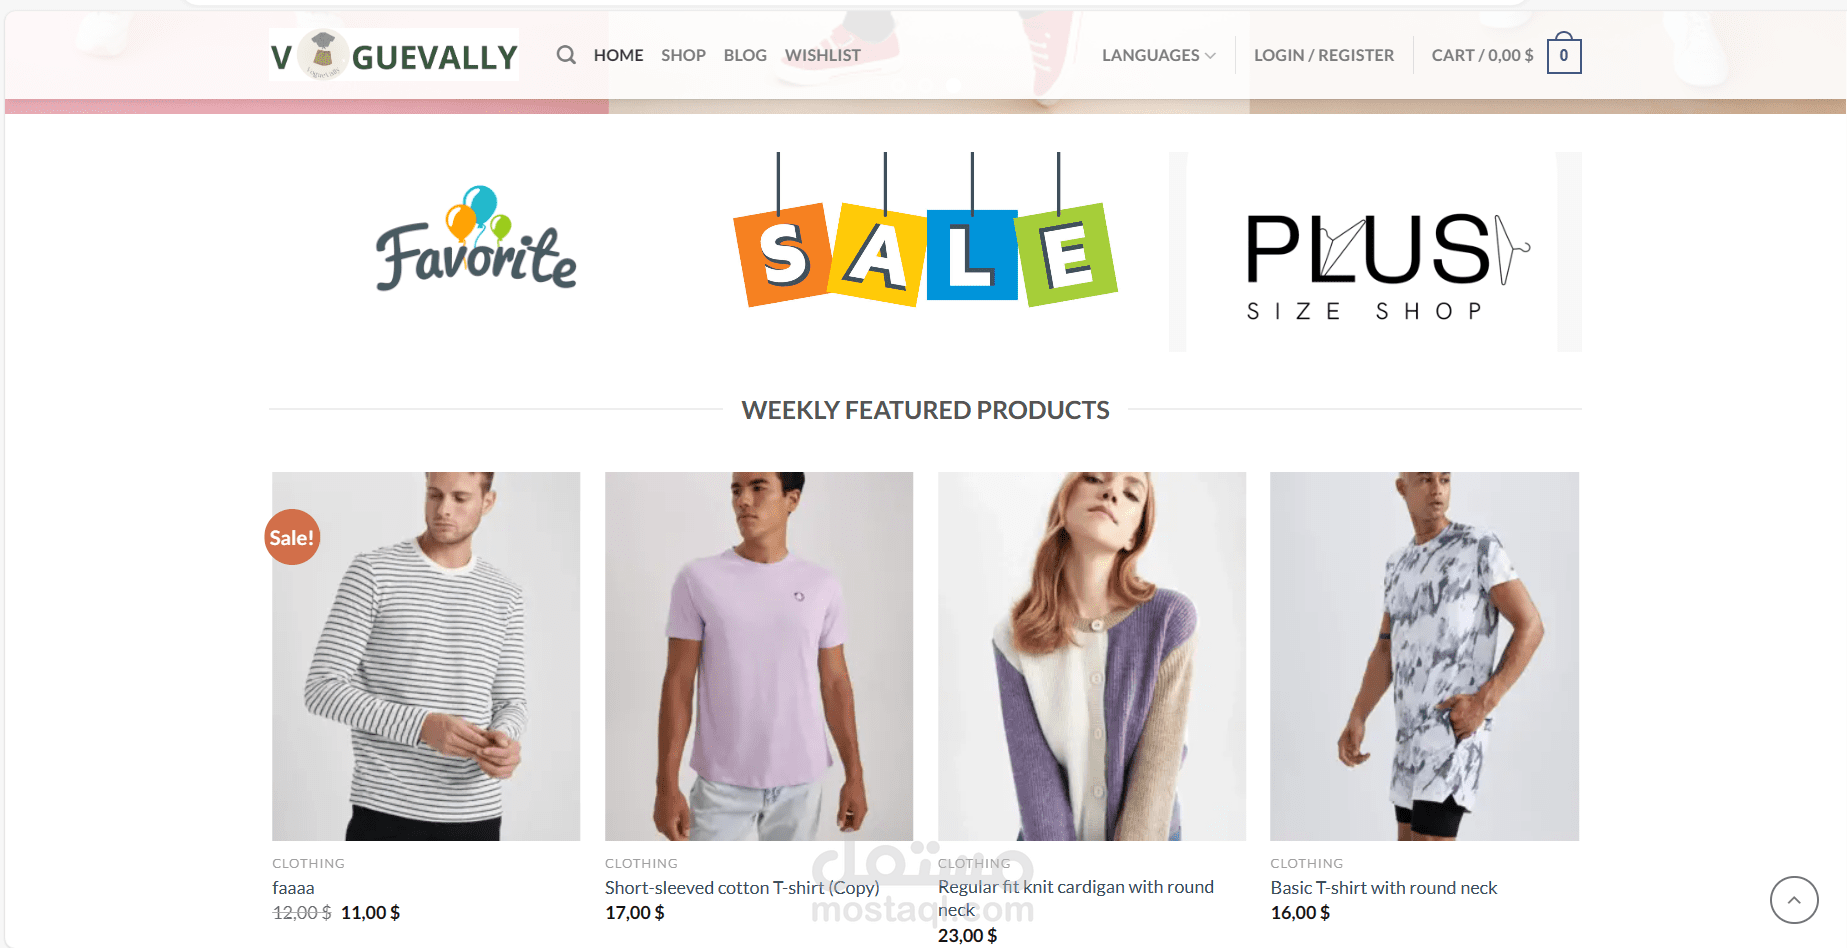The width and height of the screenshot is (1847, 948).
Task: Click the lilac T-shirt product photo
Action: coord(759,656)
